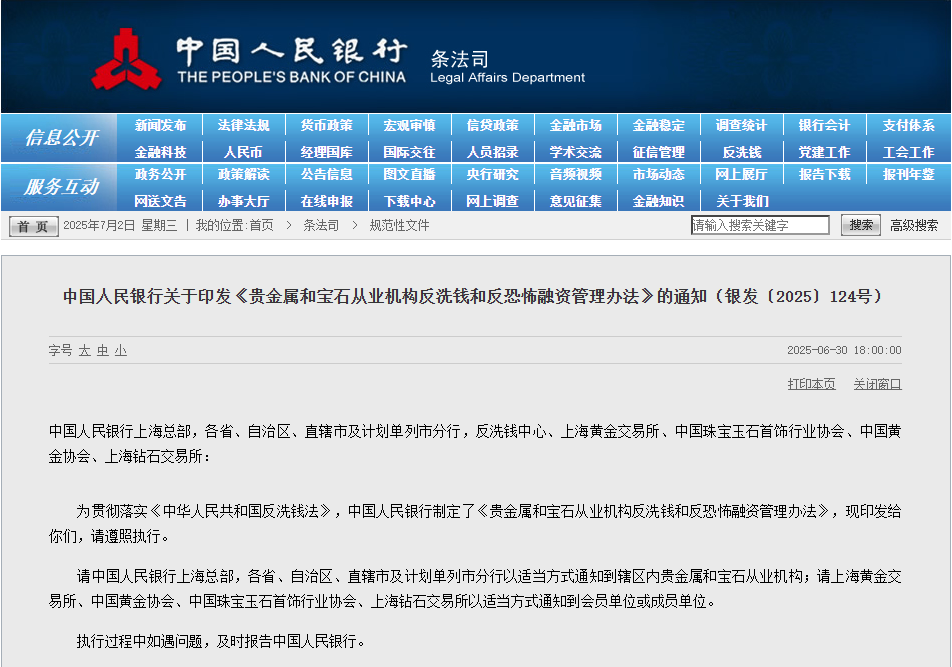The width and height of the screenshot is (952, 667).
Task: Open 人民币 navigation link
Action: pyautogui.click(x=243, y=152)
